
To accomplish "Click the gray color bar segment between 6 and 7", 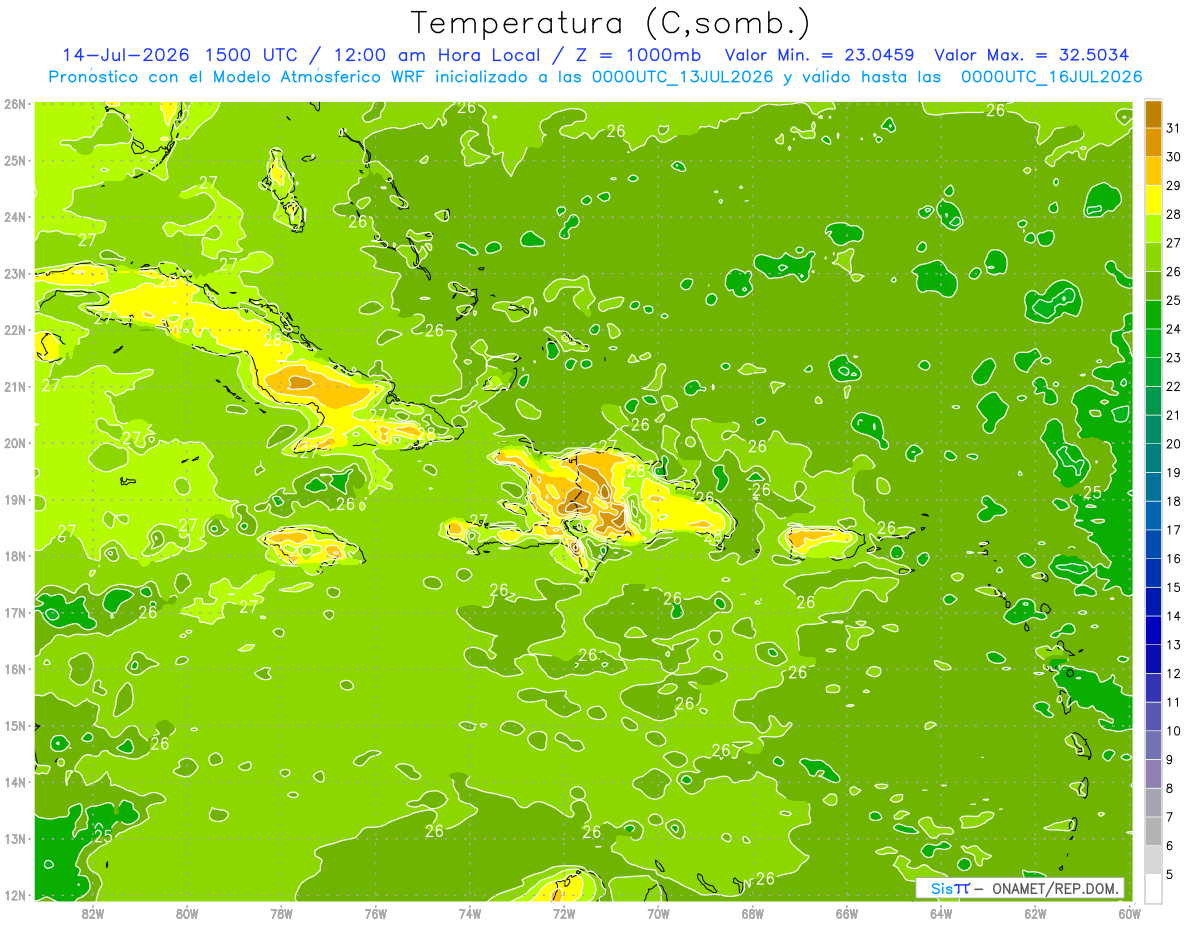I will (1153, 831).
